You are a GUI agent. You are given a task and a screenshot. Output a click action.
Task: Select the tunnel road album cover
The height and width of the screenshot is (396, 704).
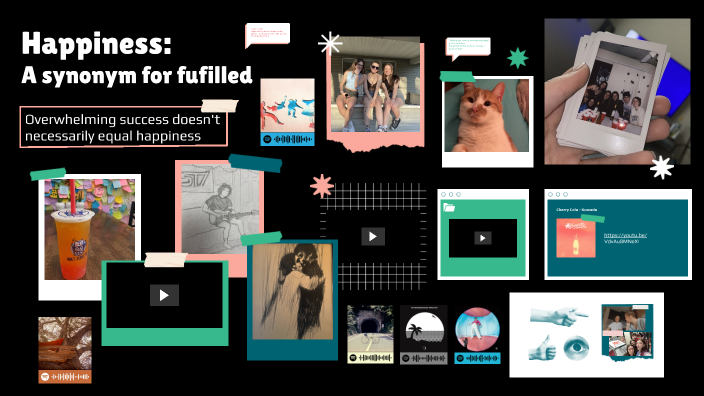coord(370,329)
